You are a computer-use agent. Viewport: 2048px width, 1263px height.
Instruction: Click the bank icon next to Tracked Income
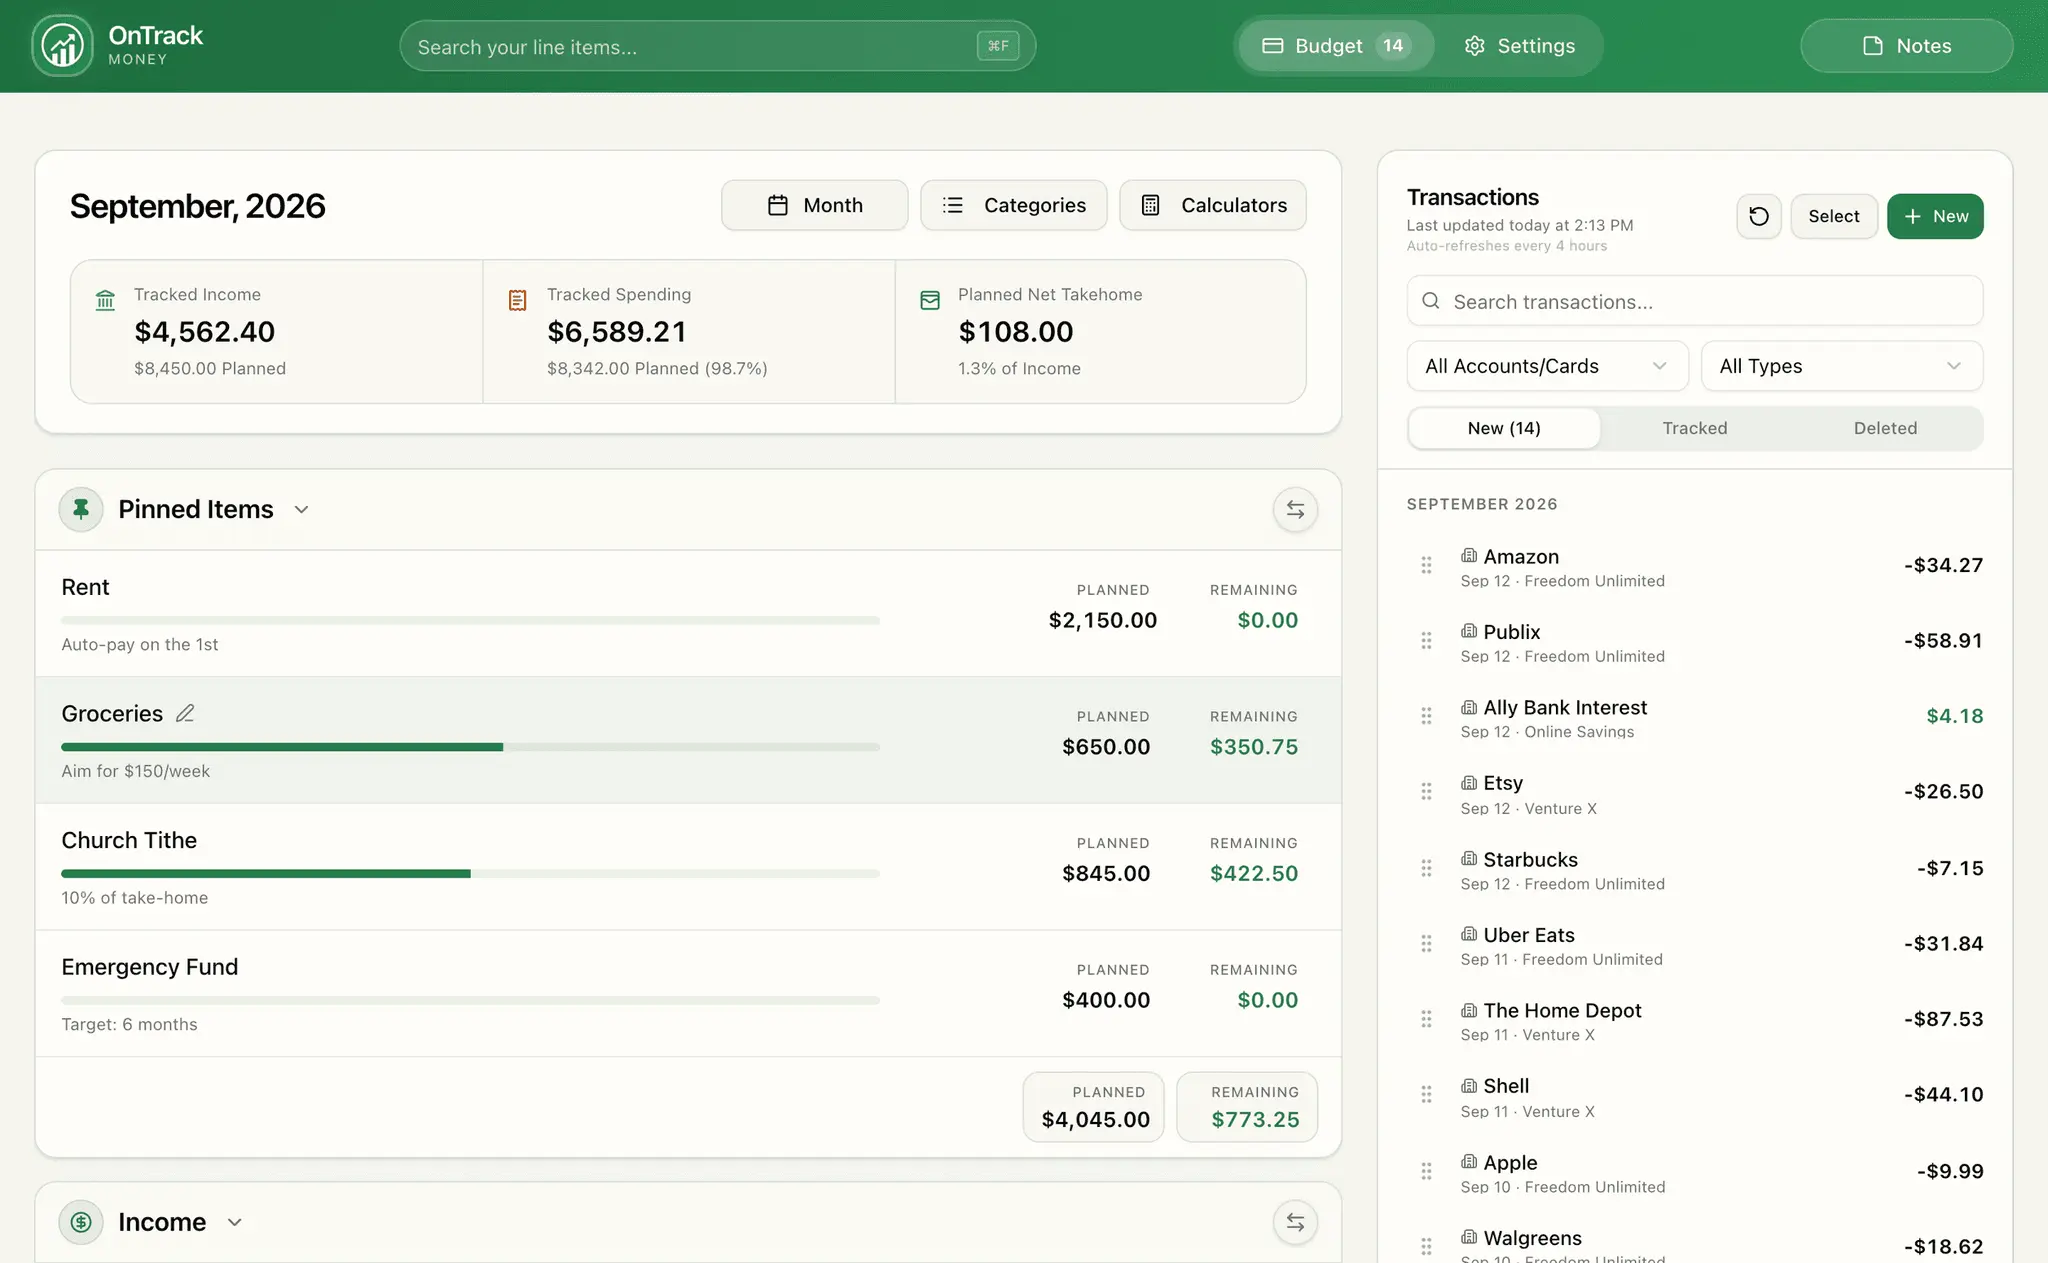(x=105, y=300)
